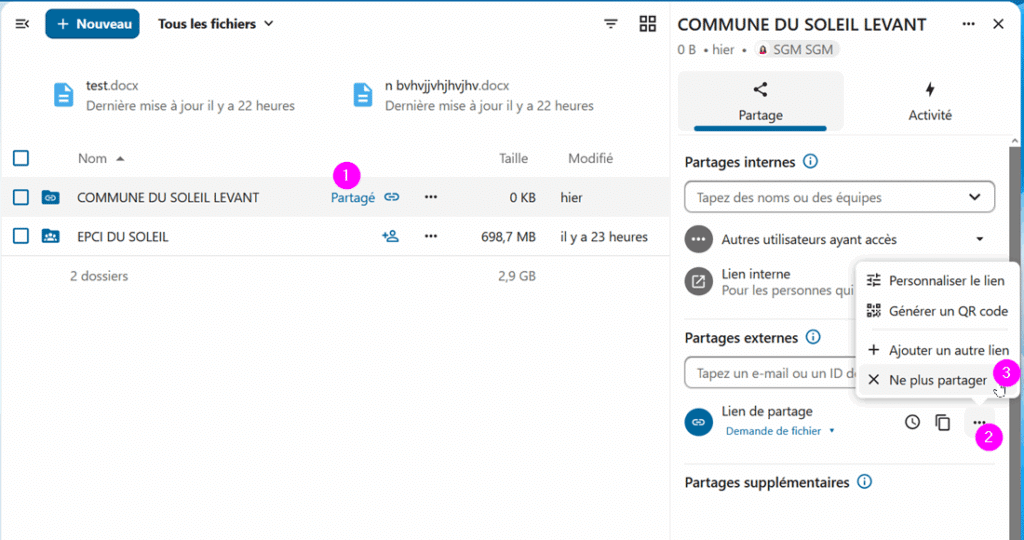Show info about Partages internes

tap(810, 161)
